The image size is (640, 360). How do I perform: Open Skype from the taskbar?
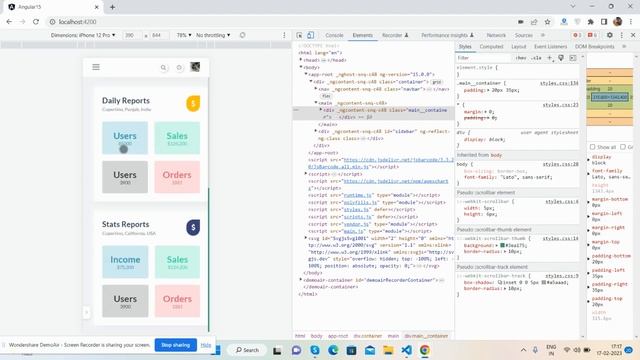tap(315, 350)
